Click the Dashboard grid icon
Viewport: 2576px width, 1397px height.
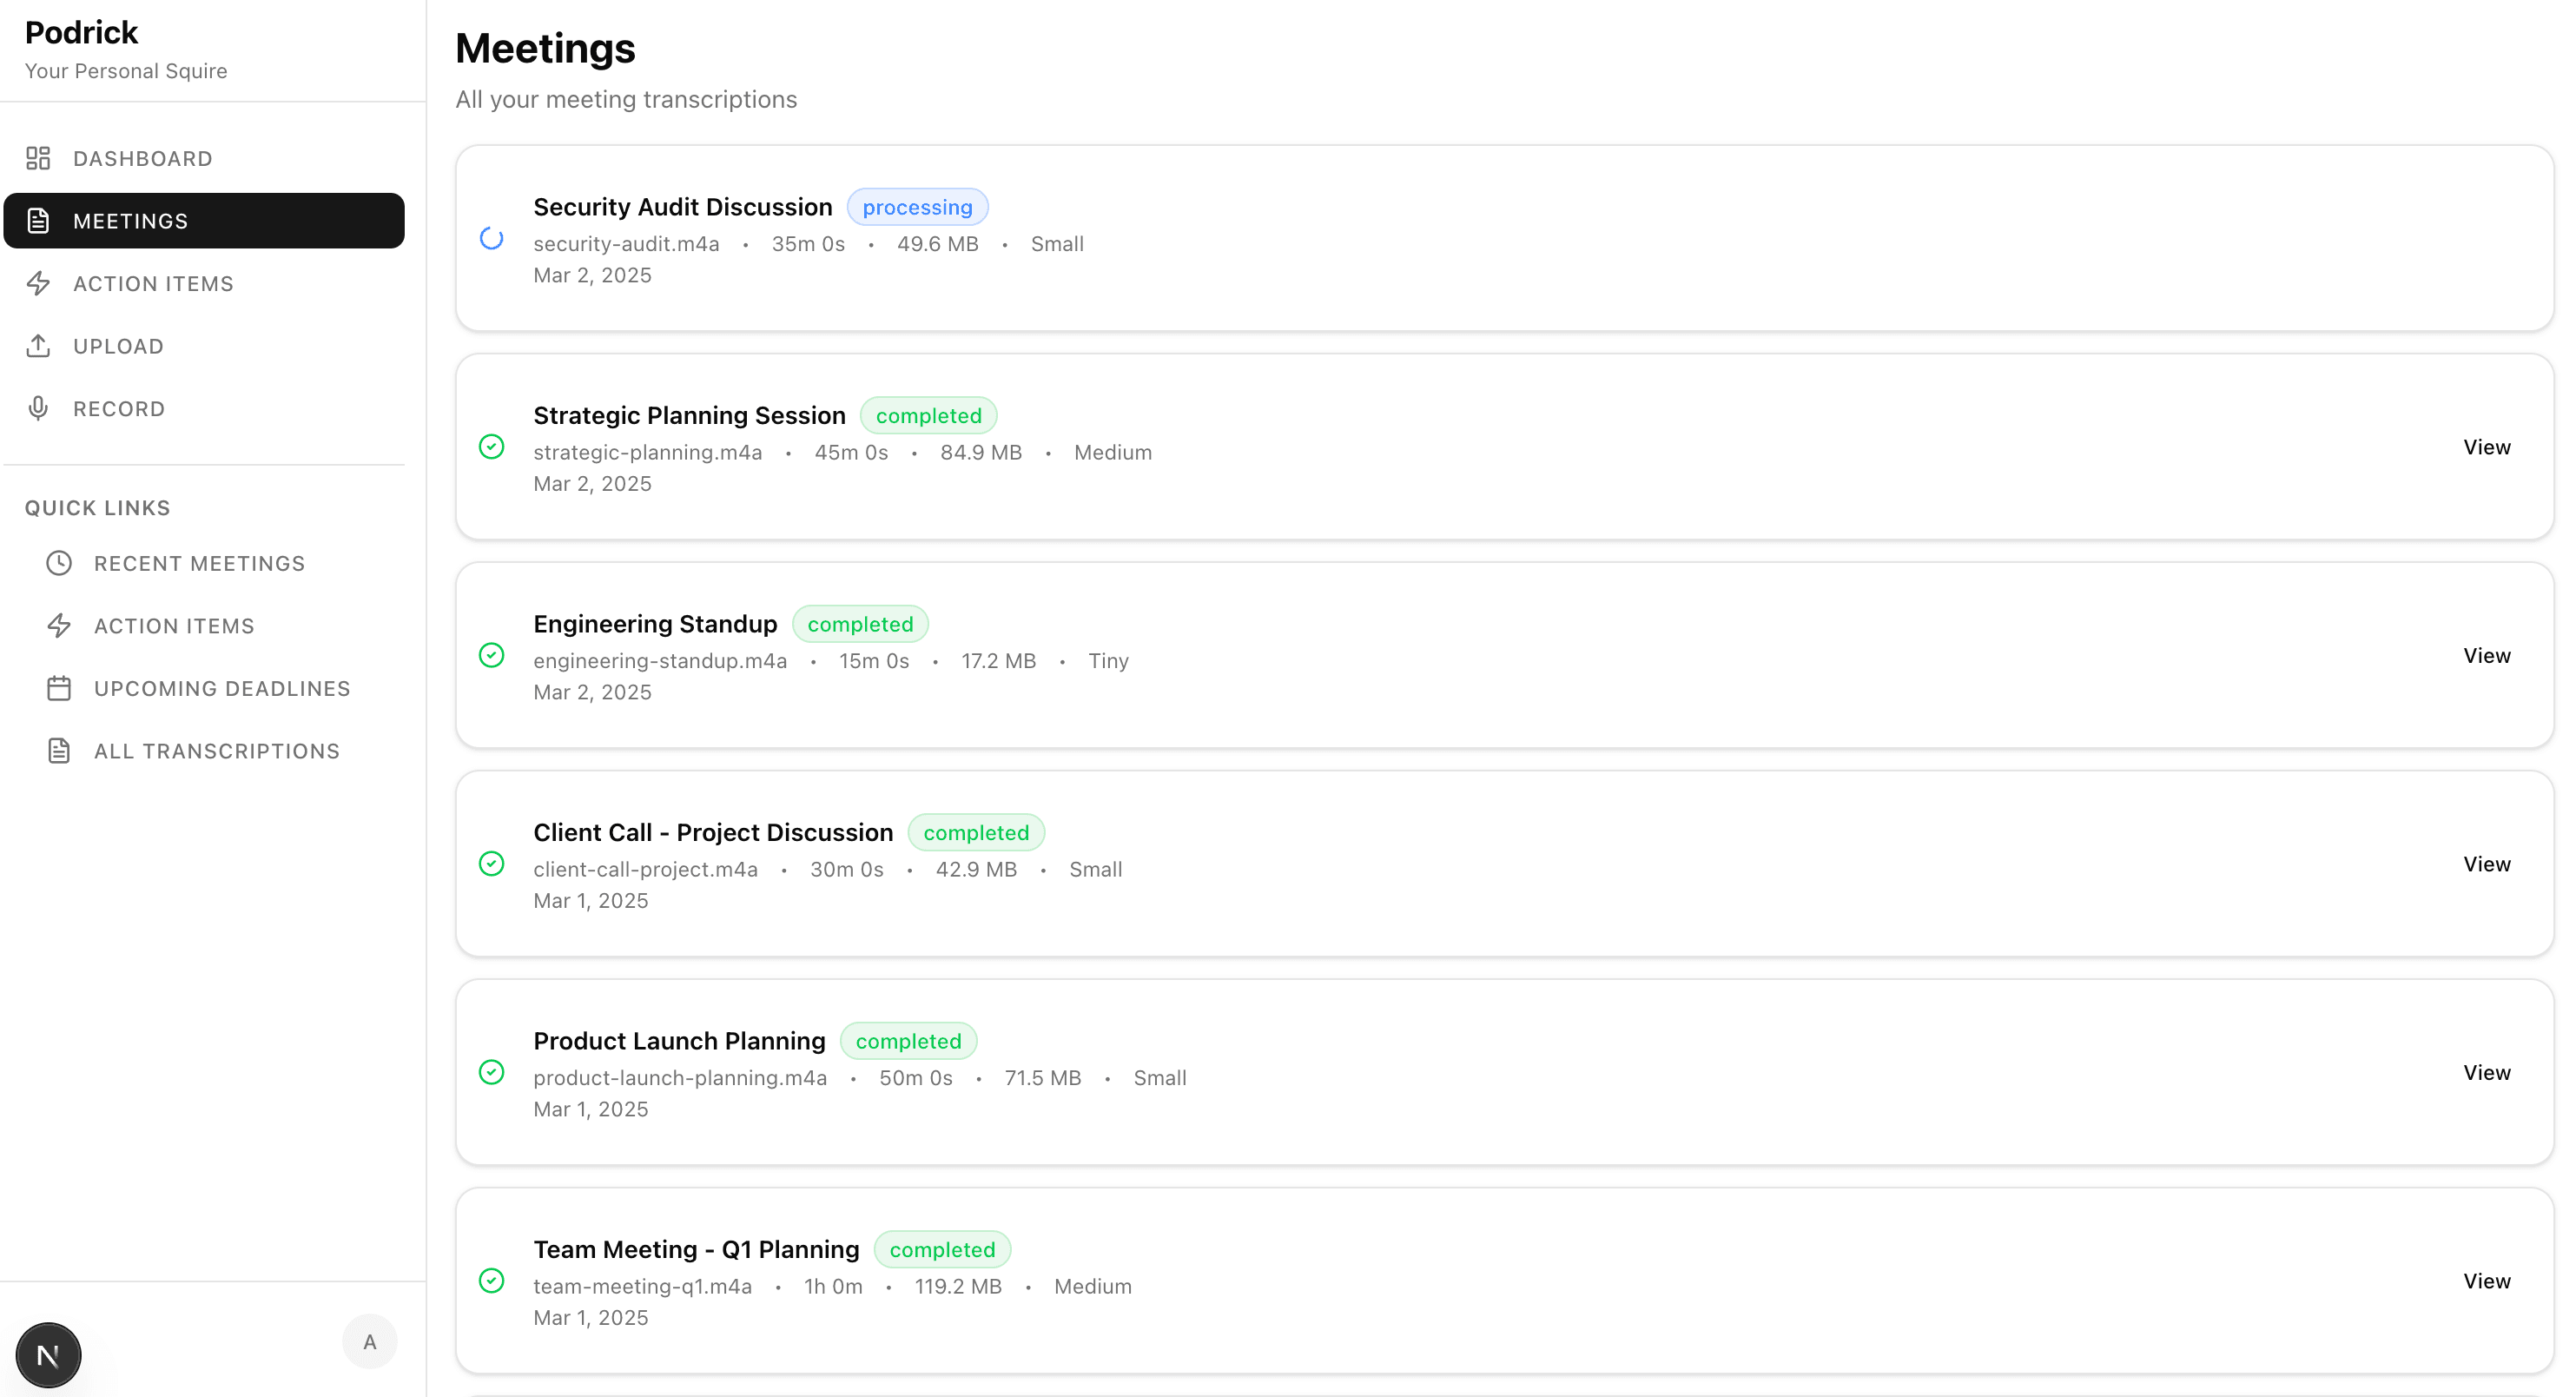coord(38,158)
